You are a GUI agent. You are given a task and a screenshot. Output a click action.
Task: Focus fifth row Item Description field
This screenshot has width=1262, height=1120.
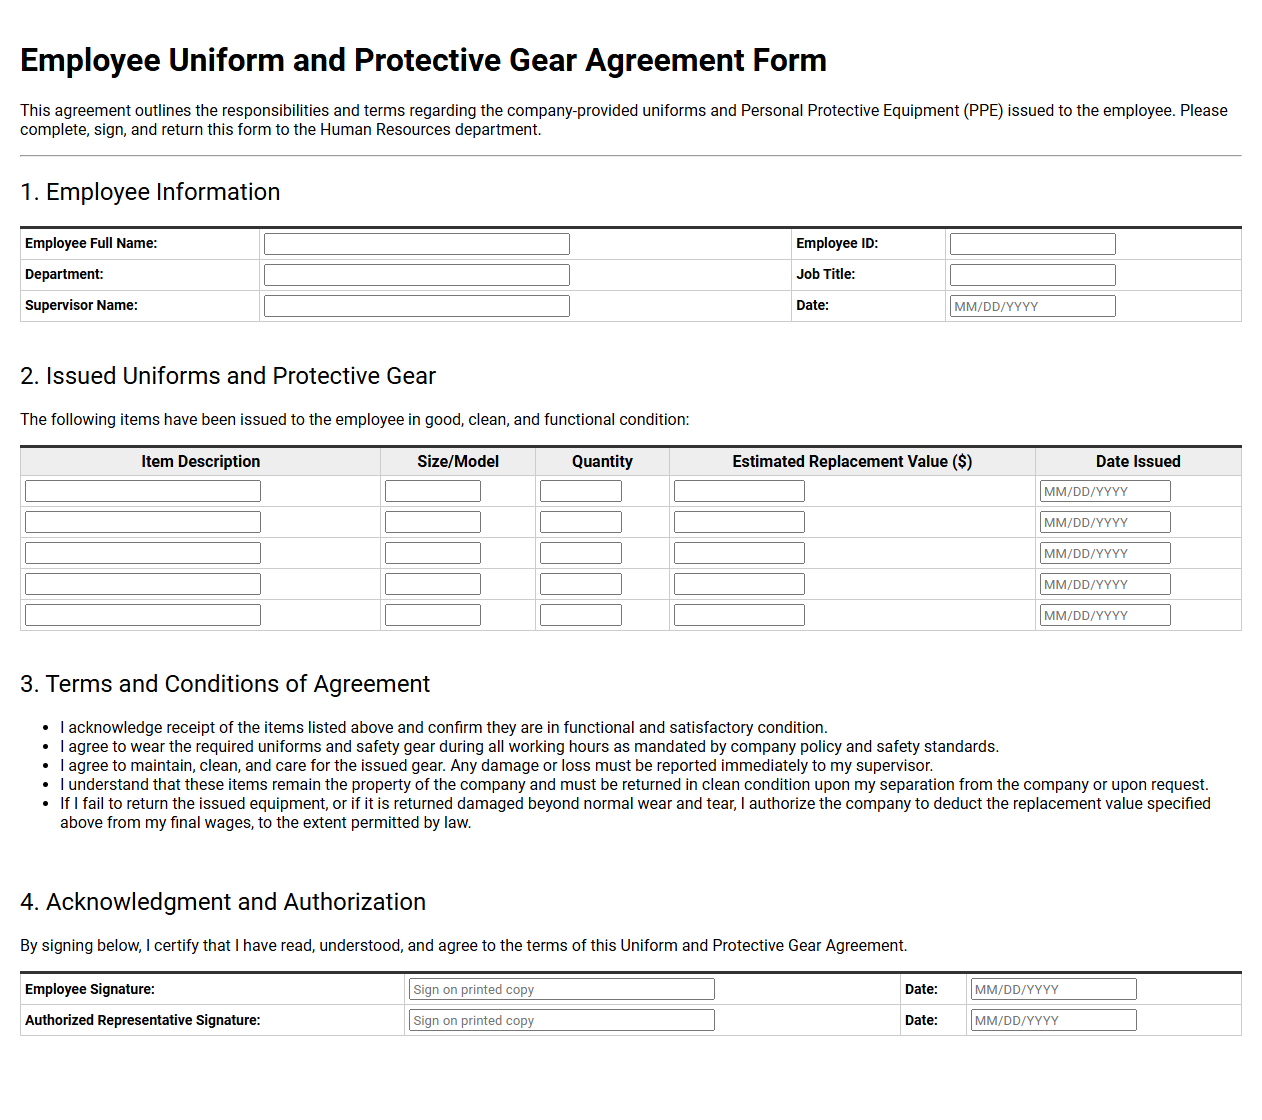click(143, 615)
